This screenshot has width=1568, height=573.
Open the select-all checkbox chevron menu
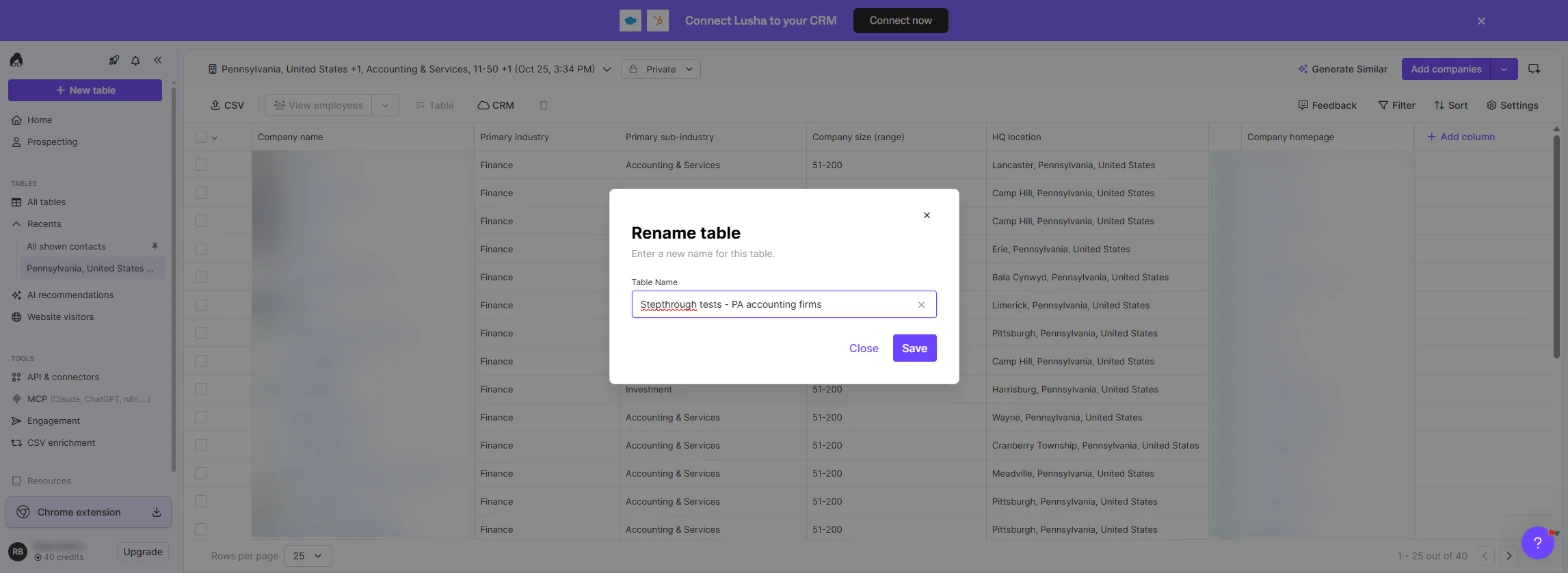coord(214,138)
